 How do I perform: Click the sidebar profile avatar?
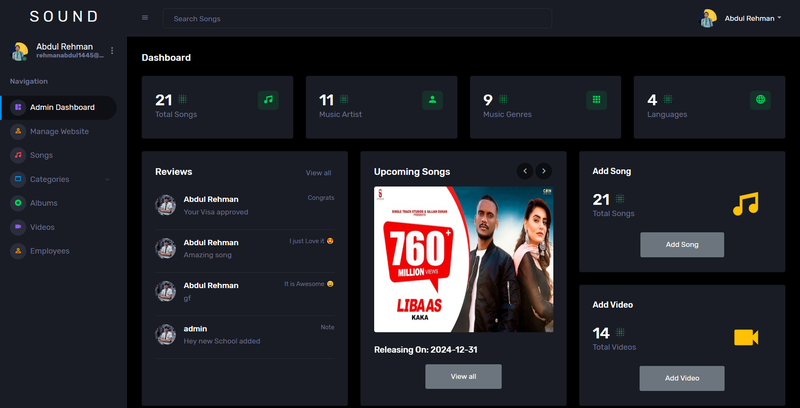point(19,51)
